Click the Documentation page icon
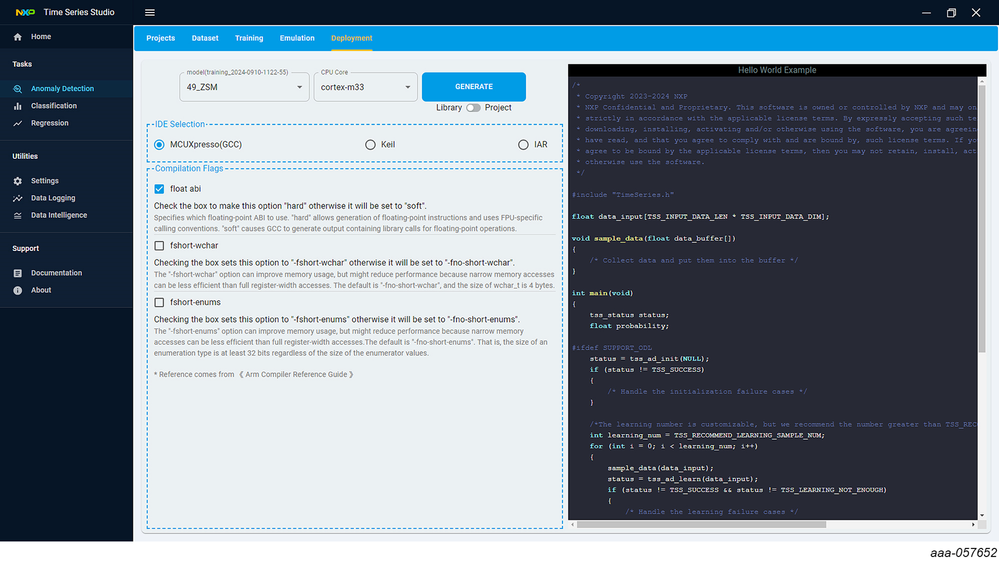This screenshot has height=562, width=999. pos(17,273)
